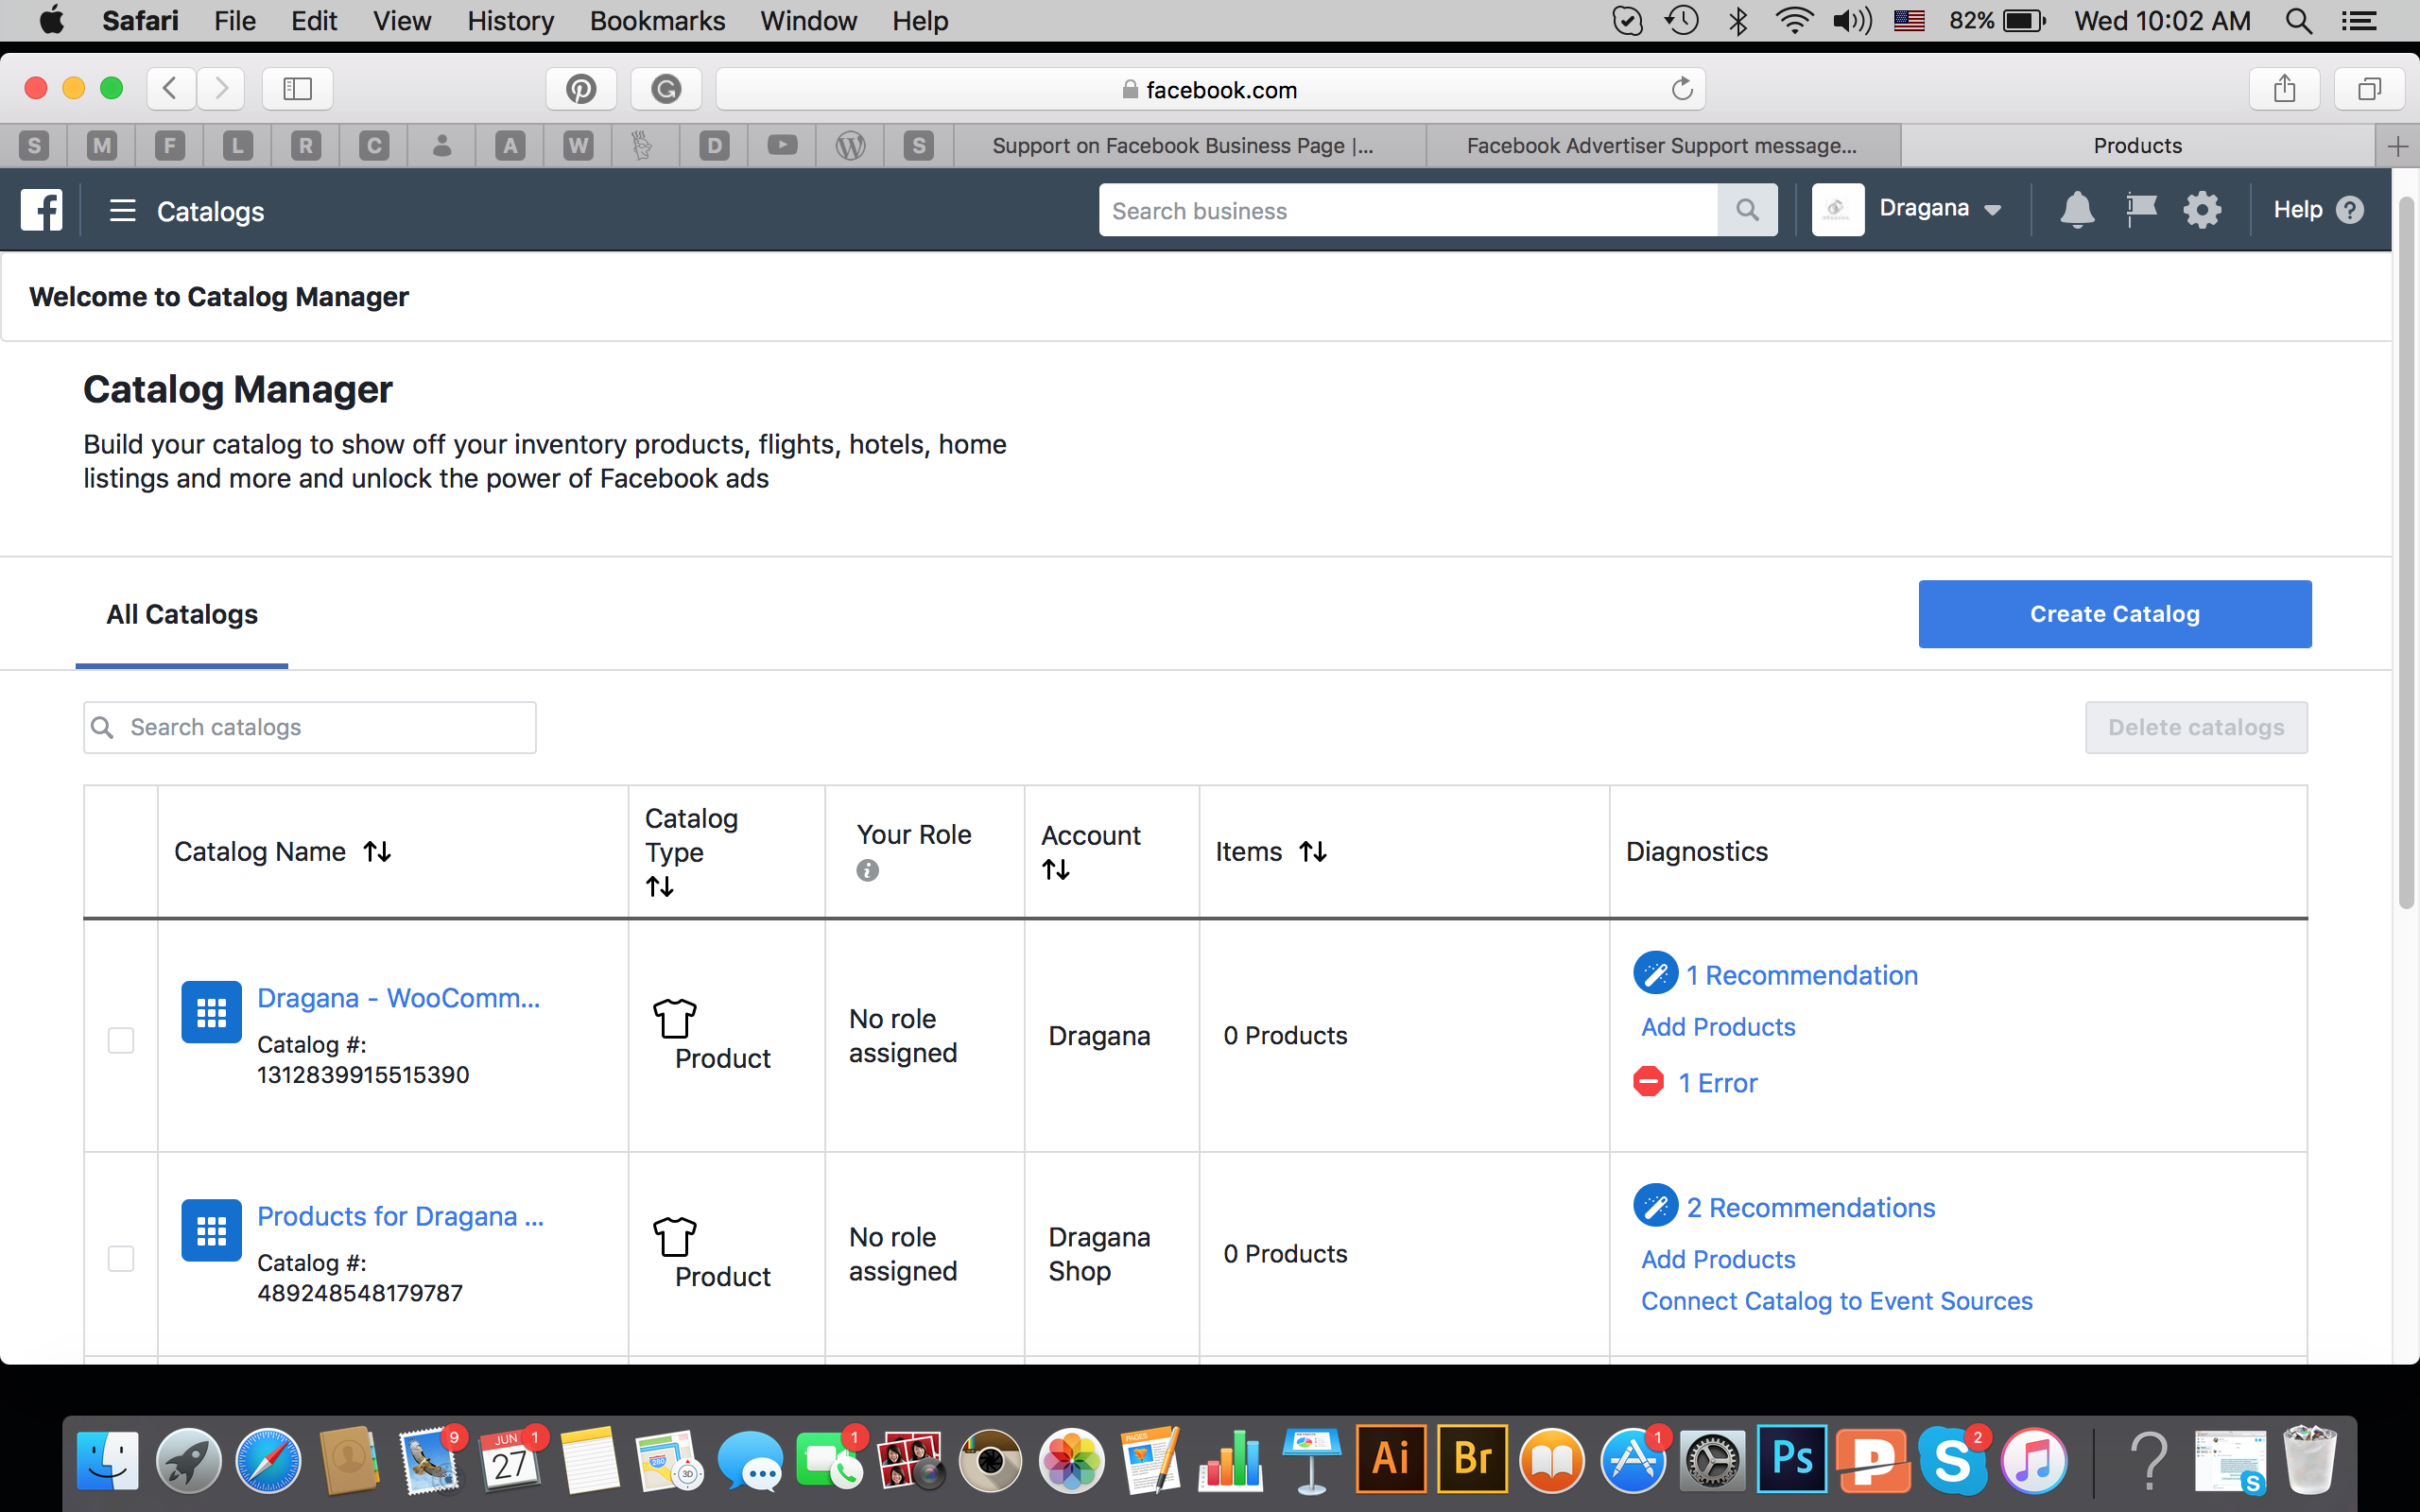Click the 1 Recommendation wand icon
2420x1512 pixels.
pos(1655,973)
